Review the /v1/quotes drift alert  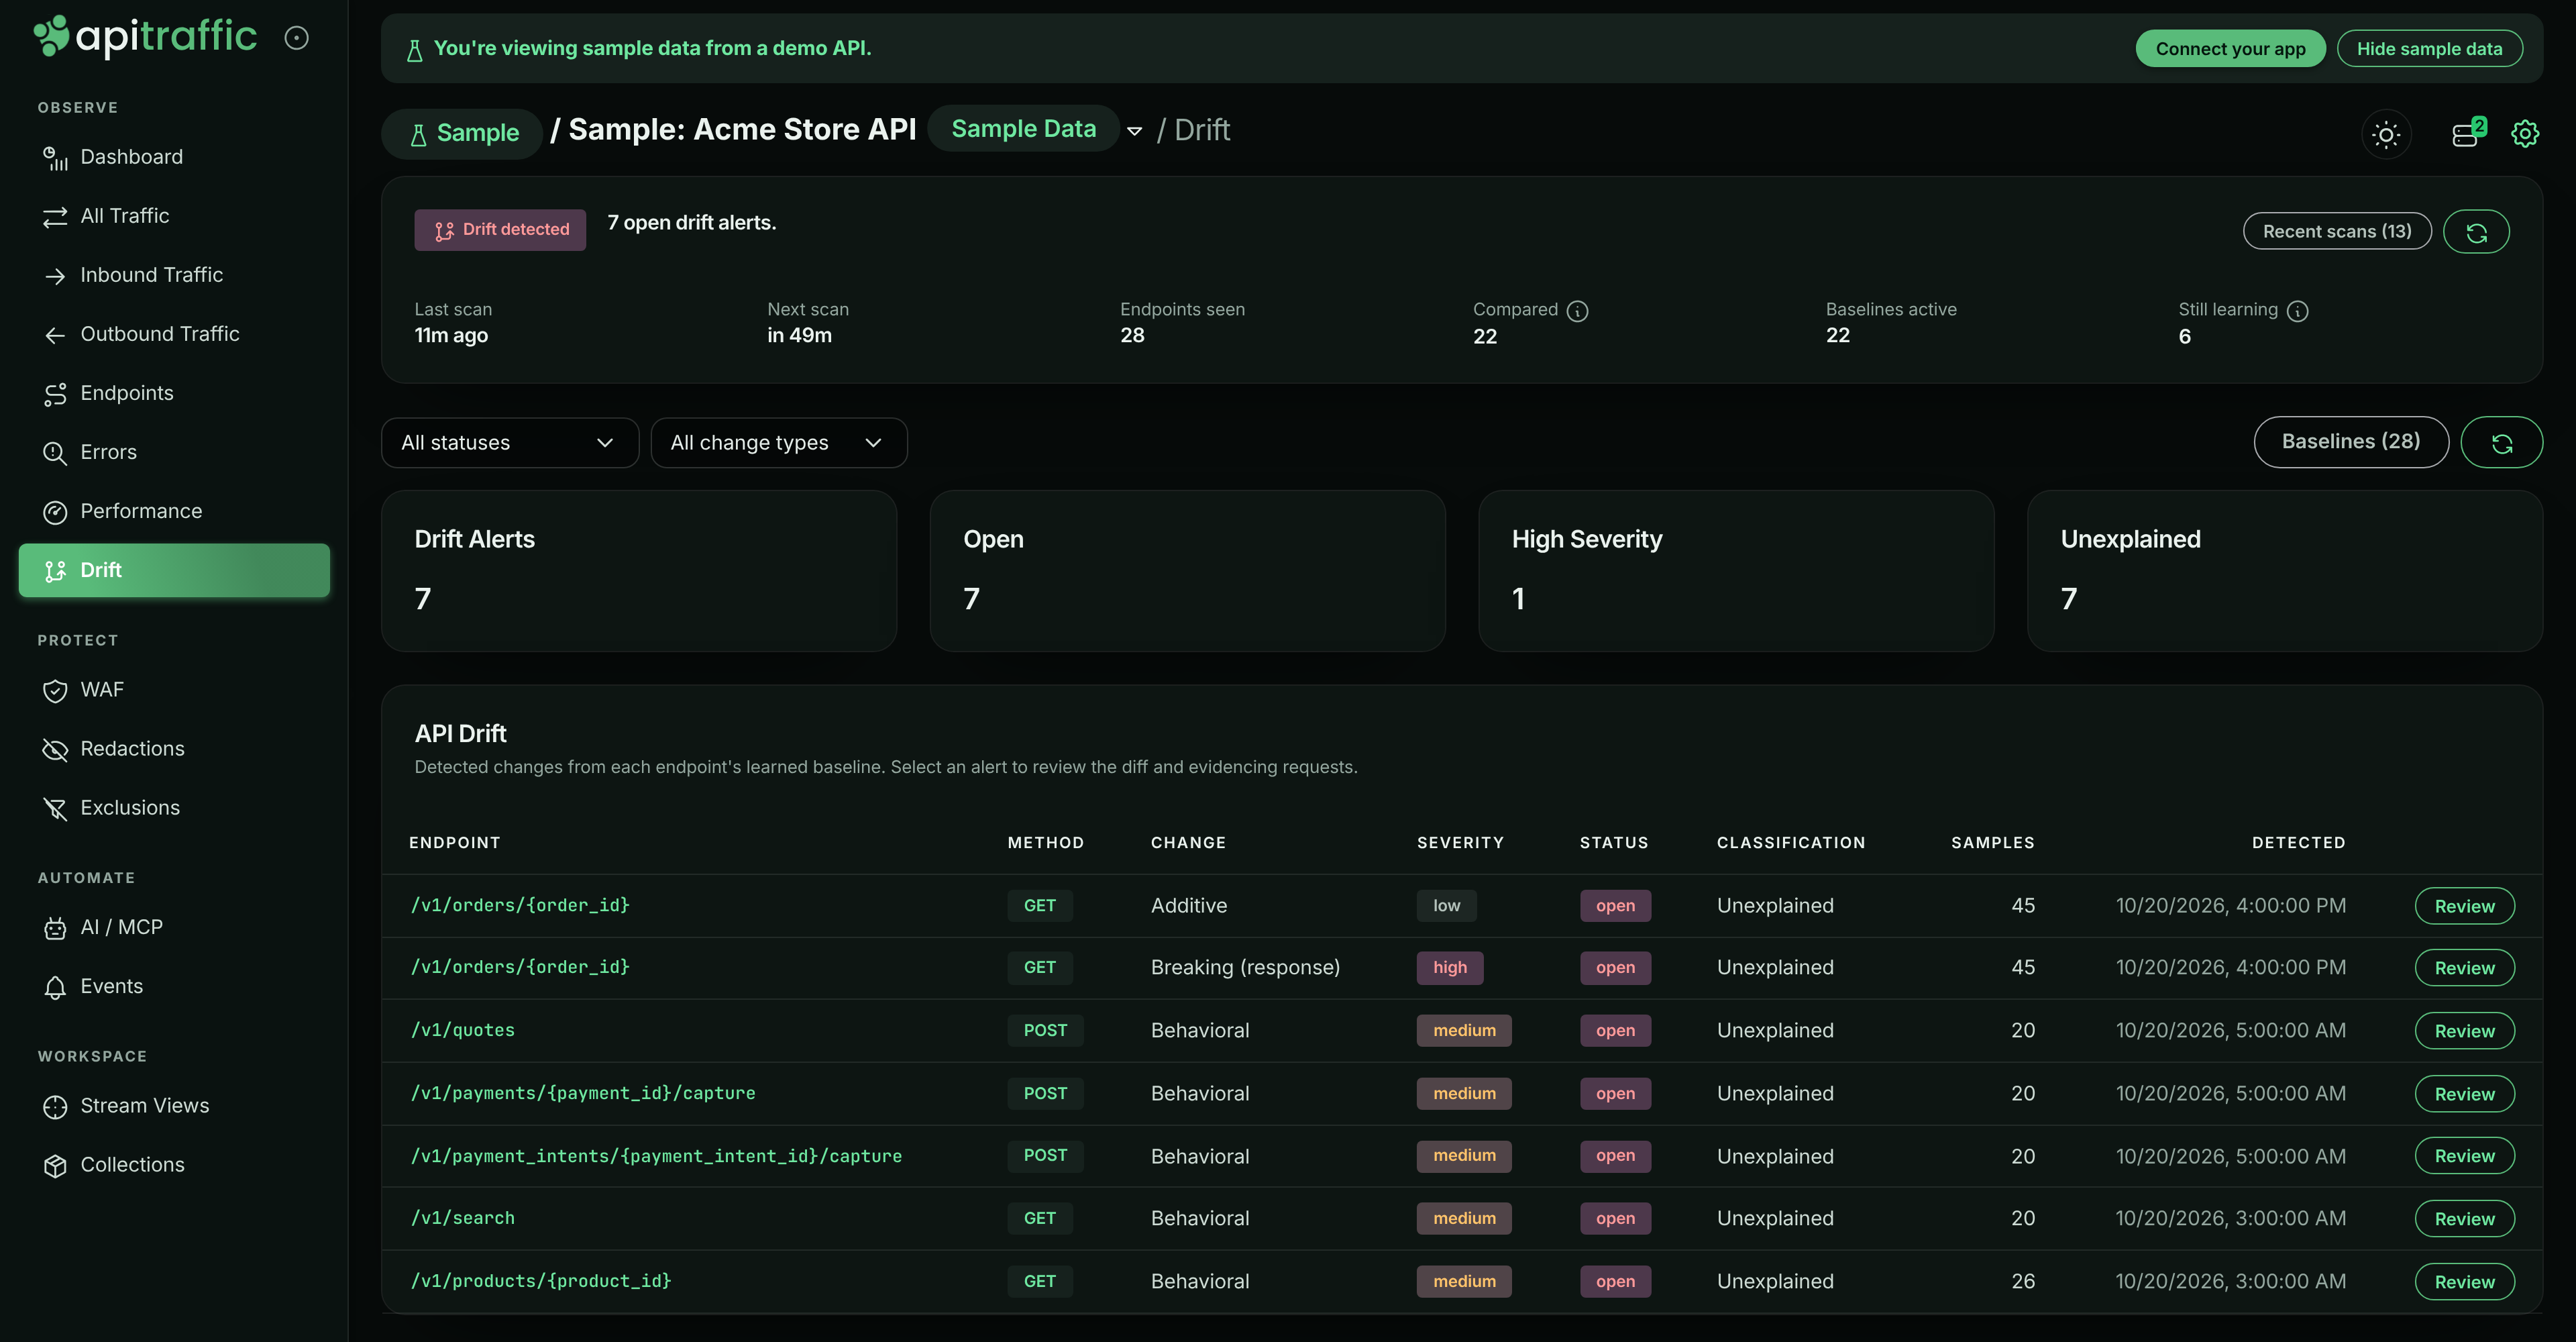pos(2464,1031)
